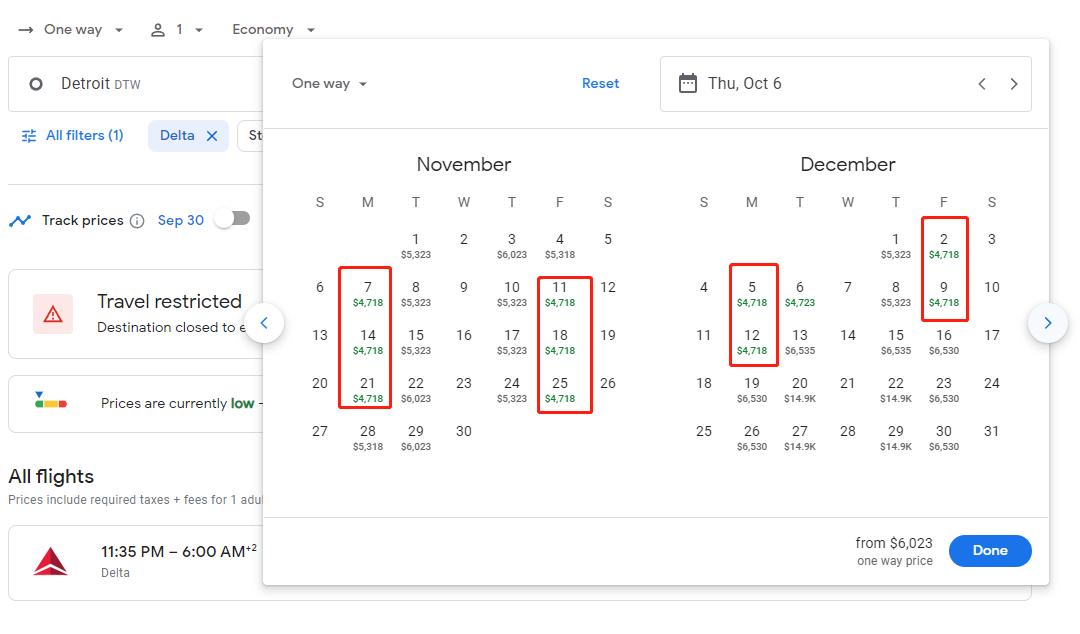Choose November 25 on the calendar

click(x=560, y=389)
